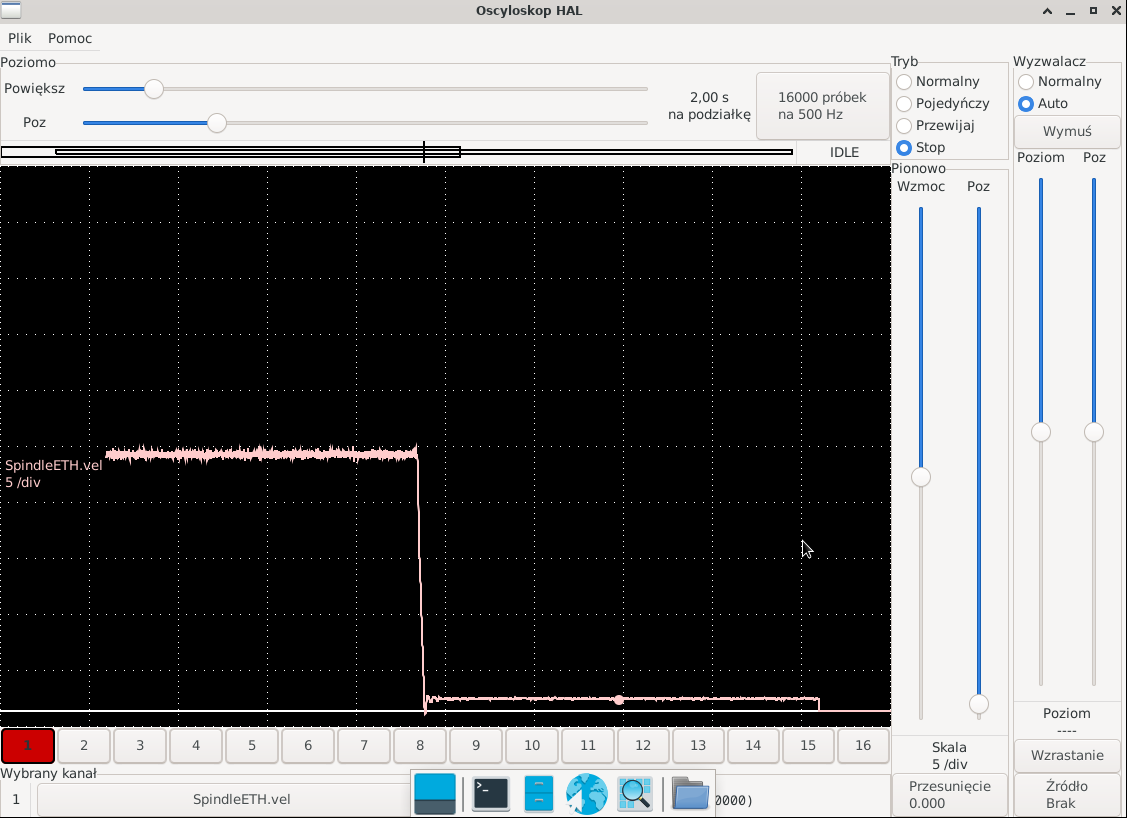This screenshot has width=1127, height=818.
Task: Adjust the trigger Poziom level slider
Action: tap(1041, 432)
